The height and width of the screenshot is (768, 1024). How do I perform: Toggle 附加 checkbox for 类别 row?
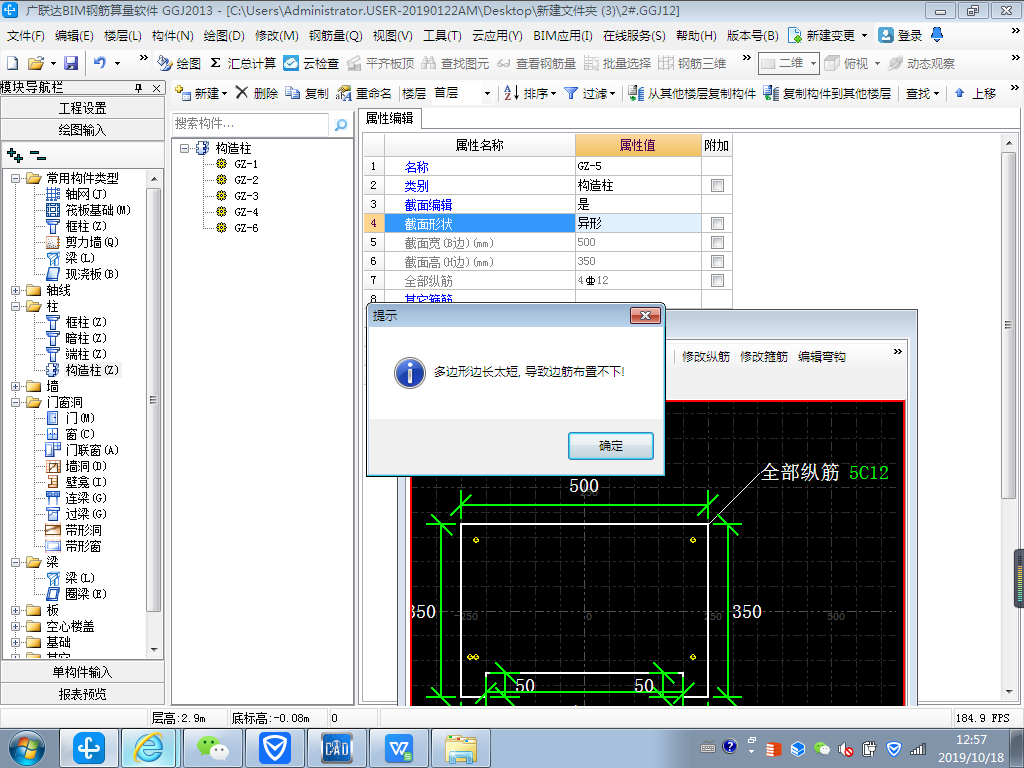coord(717,185)
